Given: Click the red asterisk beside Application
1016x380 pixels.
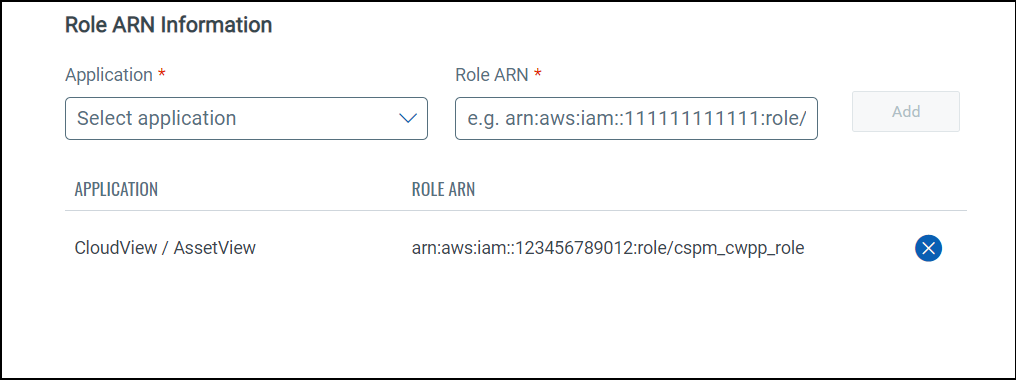Looking at the screenshot, I should point(161,72).
